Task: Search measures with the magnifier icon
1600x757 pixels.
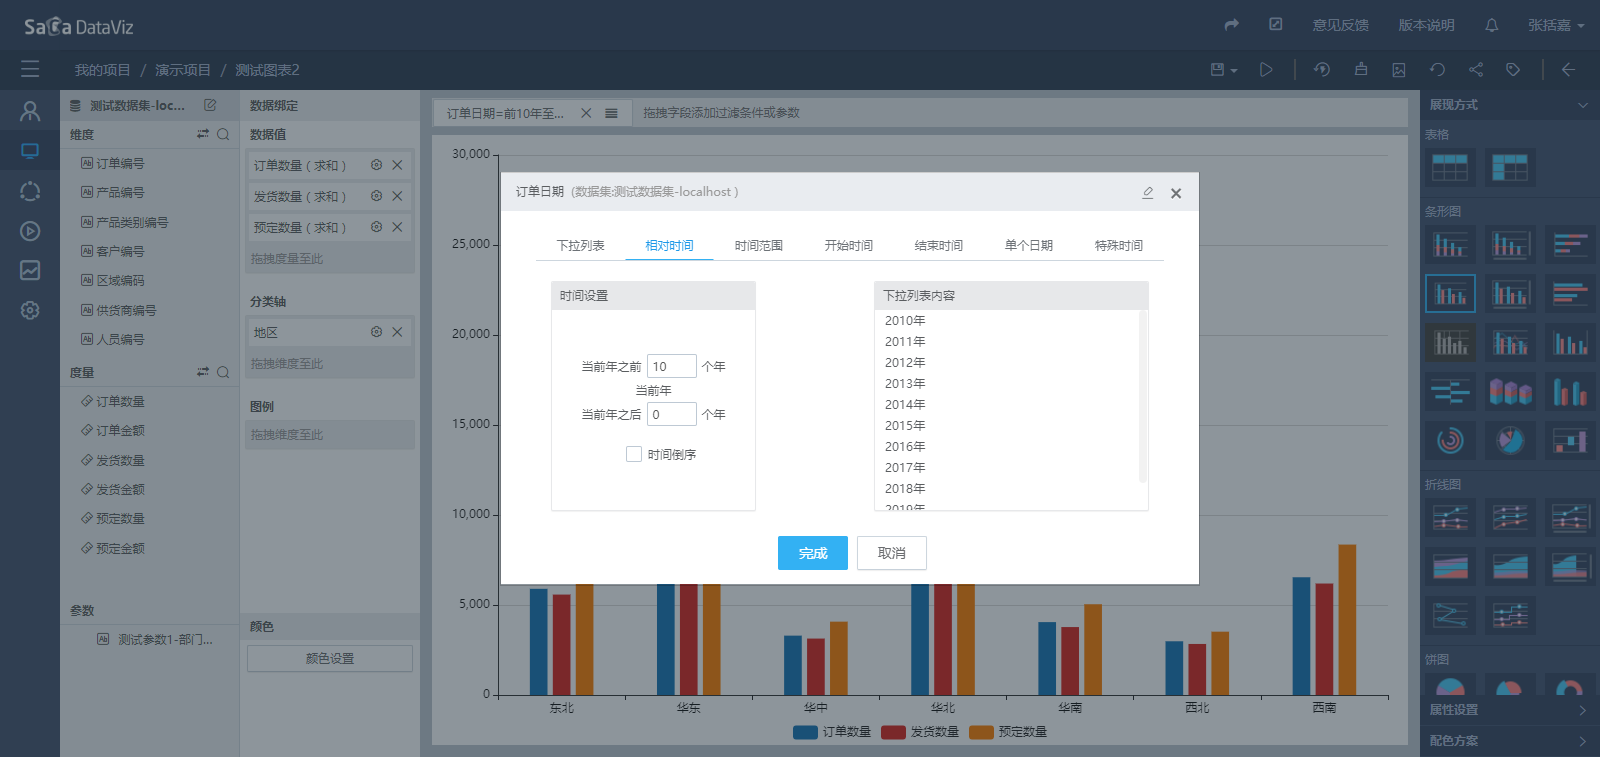Action: [x=223, y=372]
